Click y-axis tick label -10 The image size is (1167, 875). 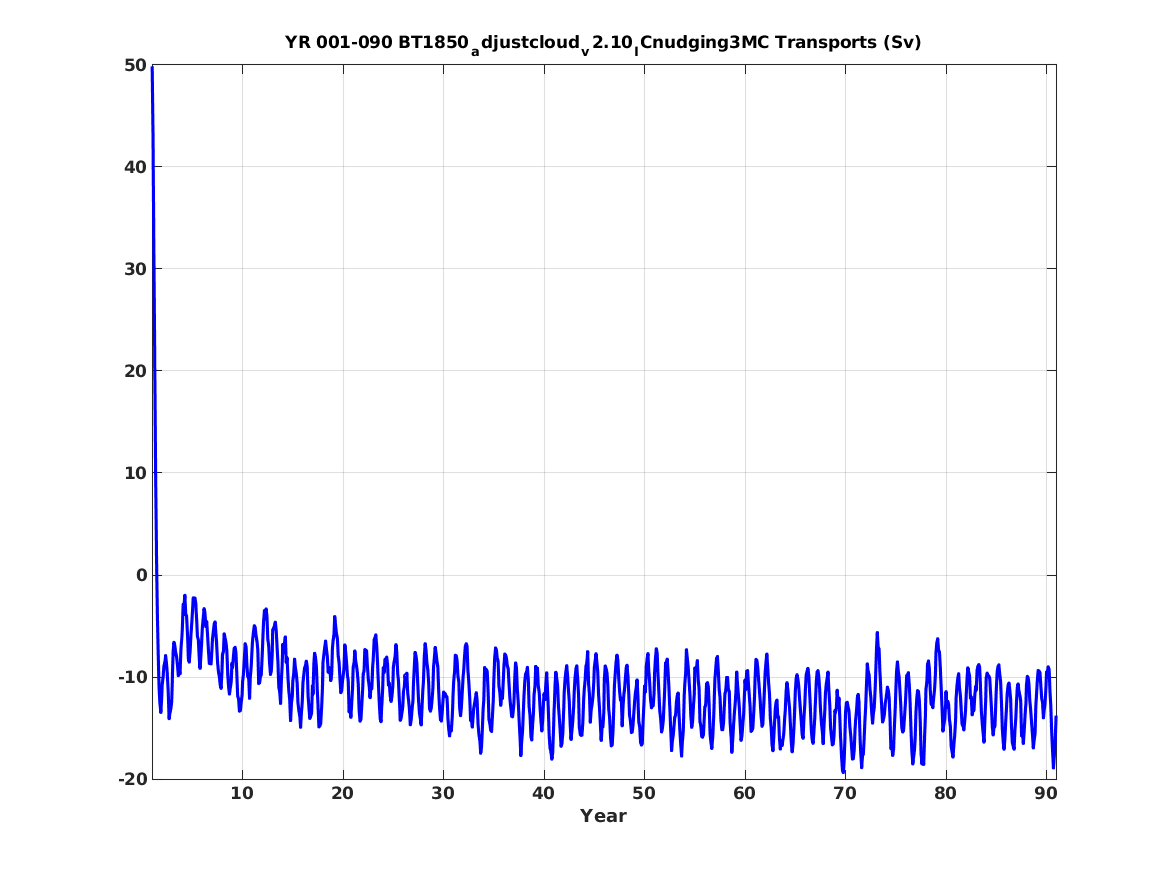pyautogui.click(x=132, y=677)
